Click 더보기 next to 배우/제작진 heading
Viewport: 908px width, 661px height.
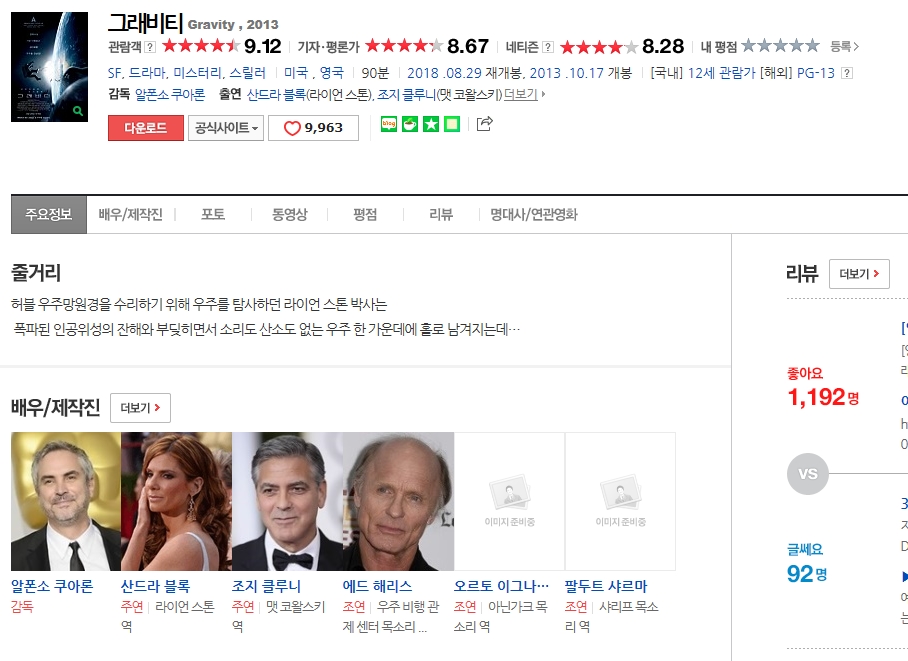tap(140, 408)
